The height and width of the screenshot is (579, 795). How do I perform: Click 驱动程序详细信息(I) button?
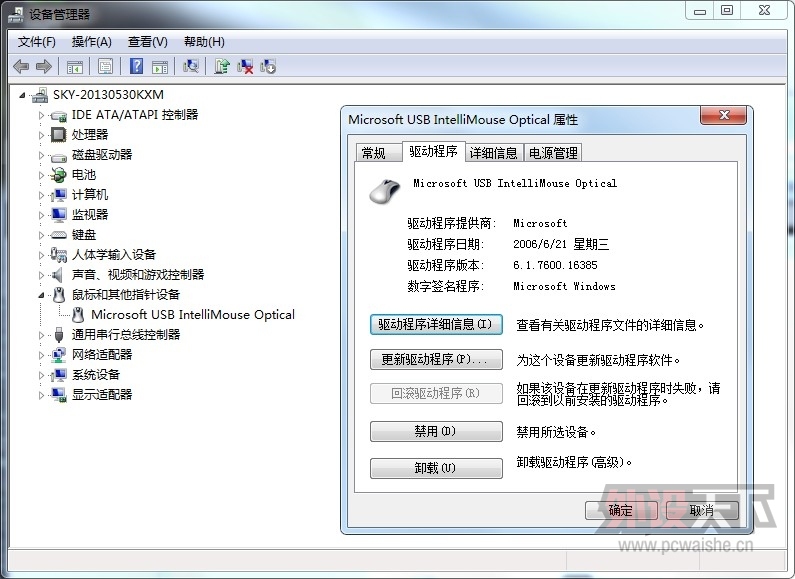[436, 324]
